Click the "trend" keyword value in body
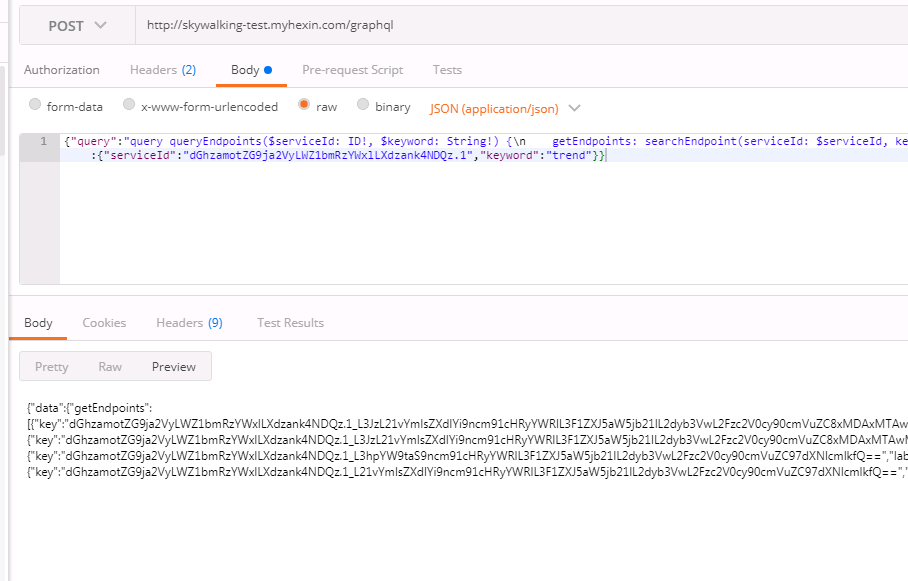 click(569, 155)
